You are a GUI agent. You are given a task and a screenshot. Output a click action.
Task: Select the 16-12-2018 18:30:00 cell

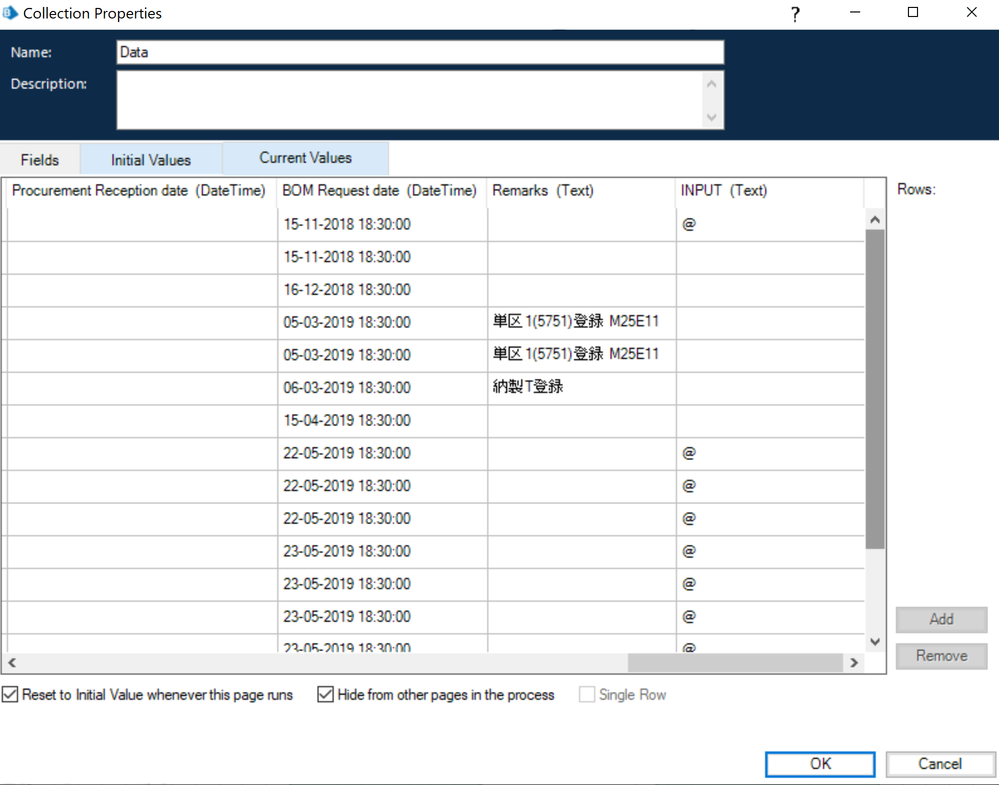tap(382, 290)
